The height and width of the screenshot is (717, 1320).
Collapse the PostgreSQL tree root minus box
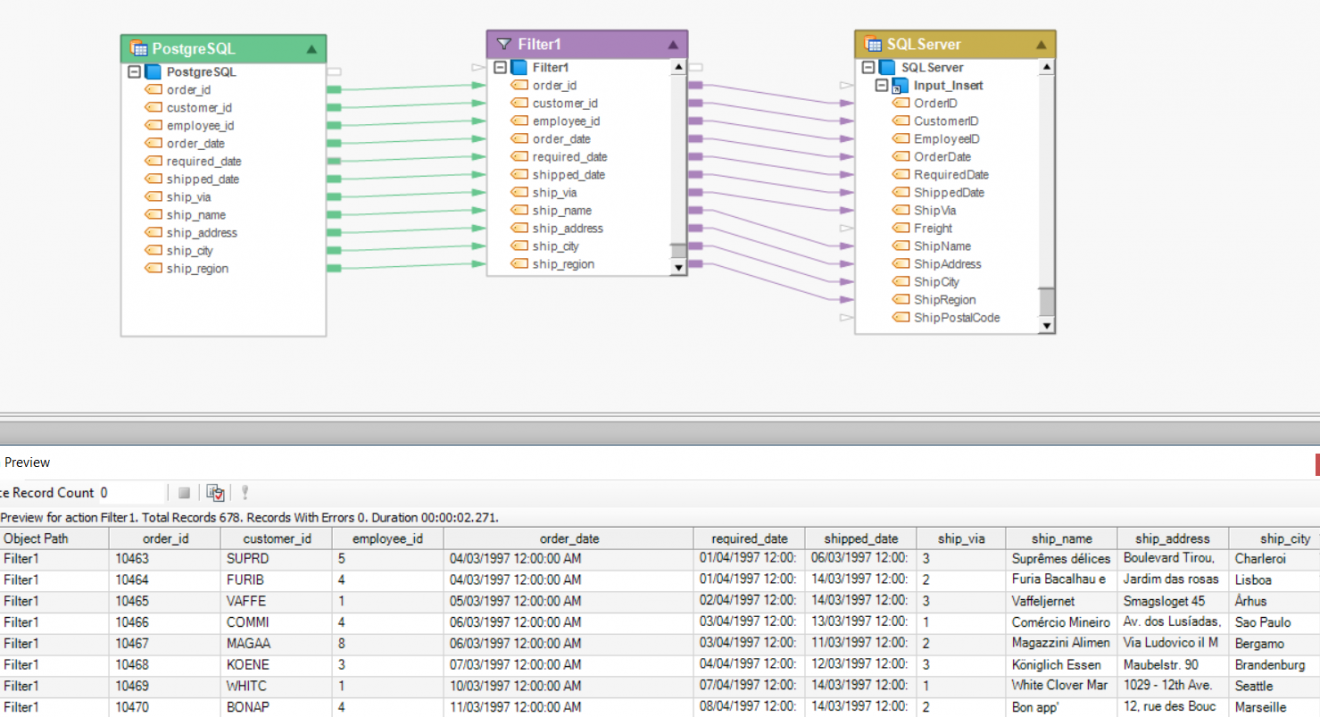pos(134,71)
